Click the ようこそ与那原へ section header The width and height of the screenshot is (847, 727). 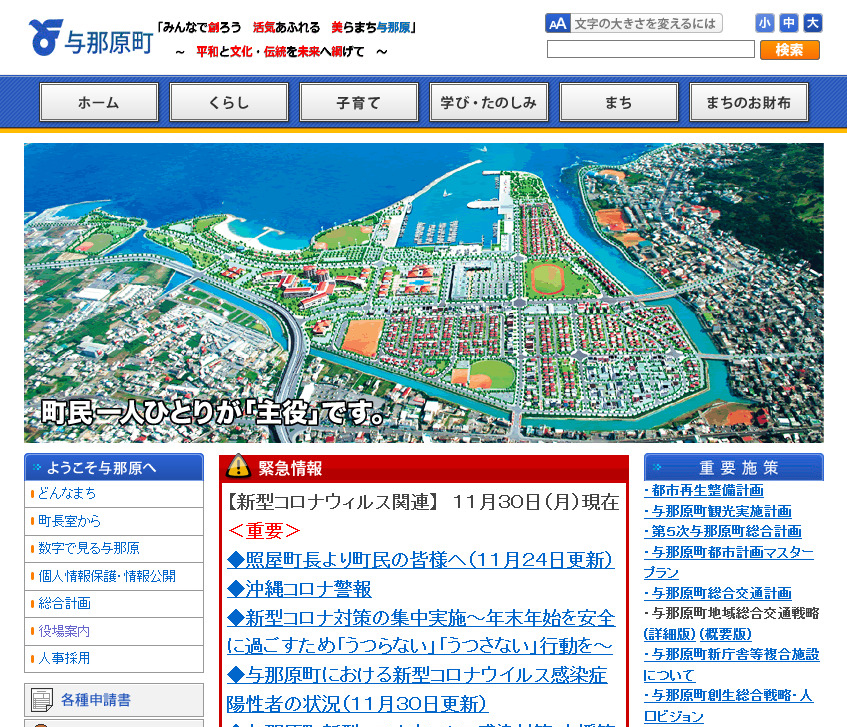pyautogui.click(x=114, y=467)
